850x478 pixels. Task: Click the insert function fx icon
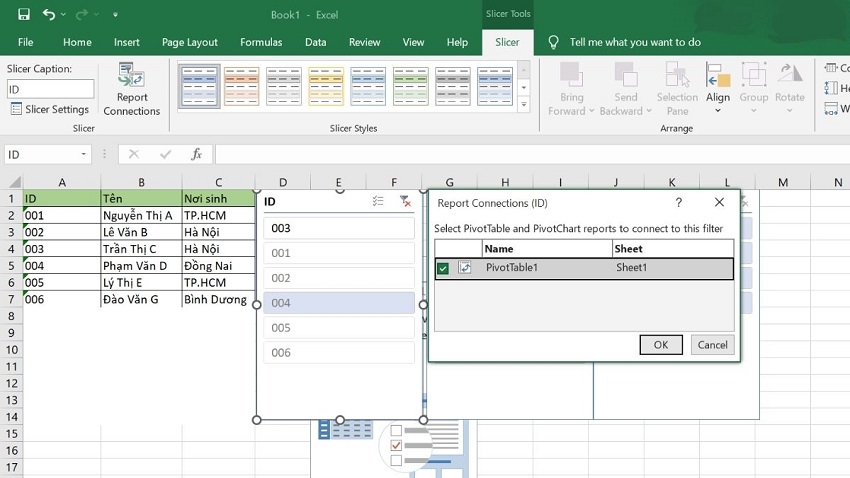(x=197, y=154)
